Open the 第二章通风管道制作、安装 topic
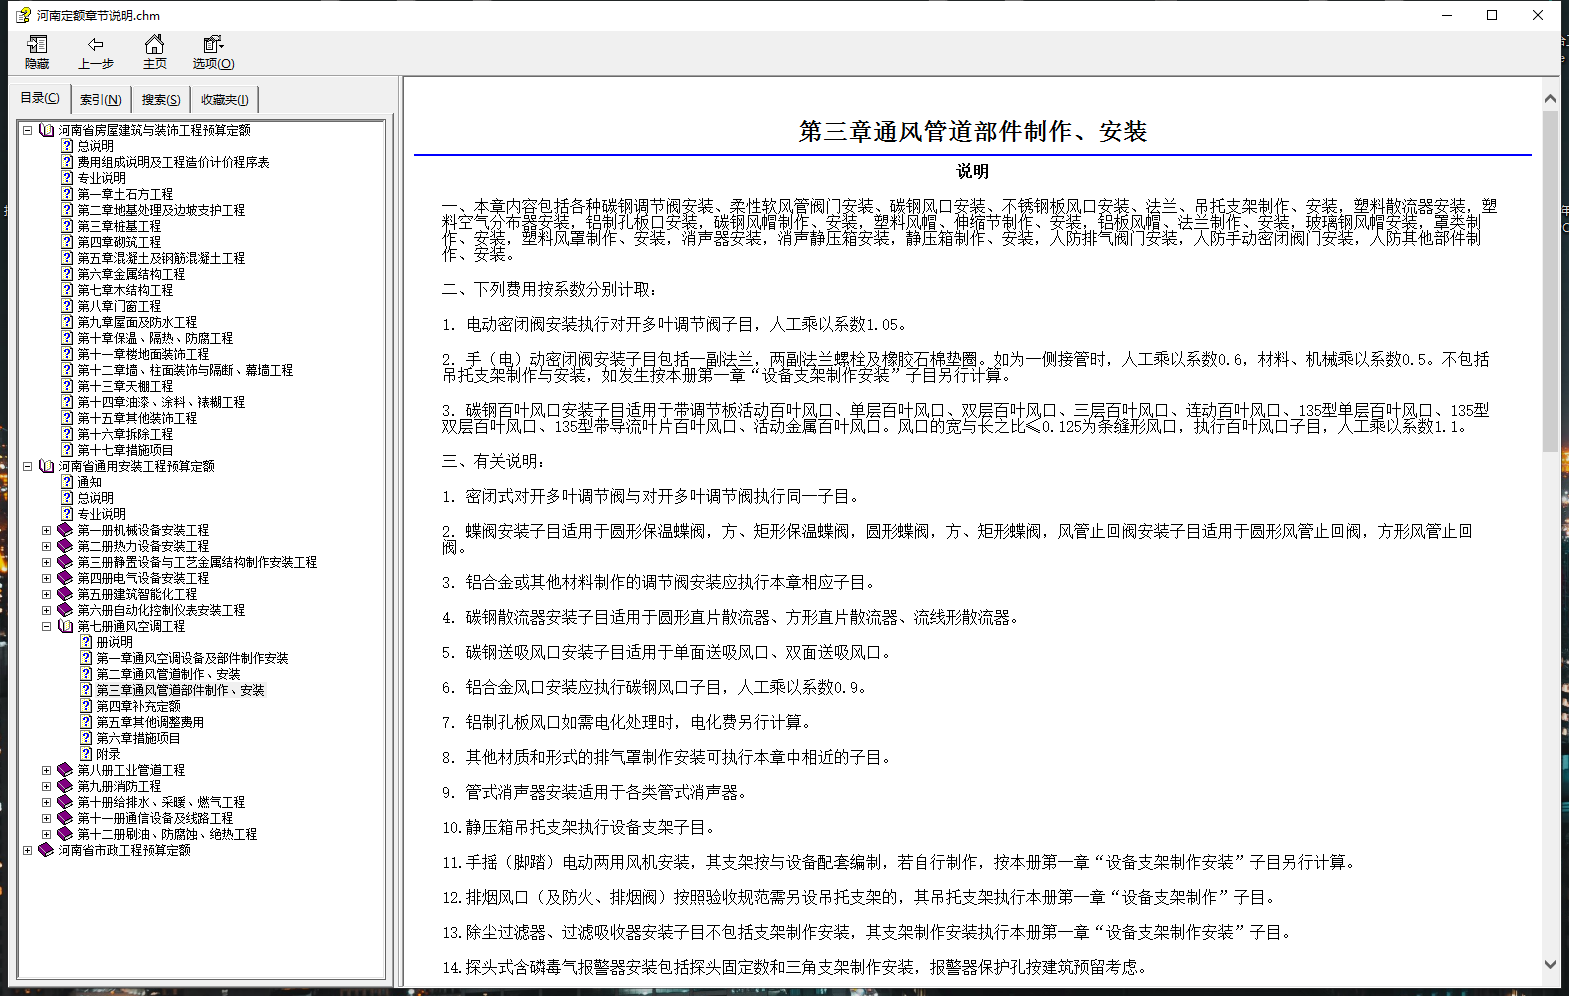This screenshot has height=996, width=1569. click(x=168, y=674)
